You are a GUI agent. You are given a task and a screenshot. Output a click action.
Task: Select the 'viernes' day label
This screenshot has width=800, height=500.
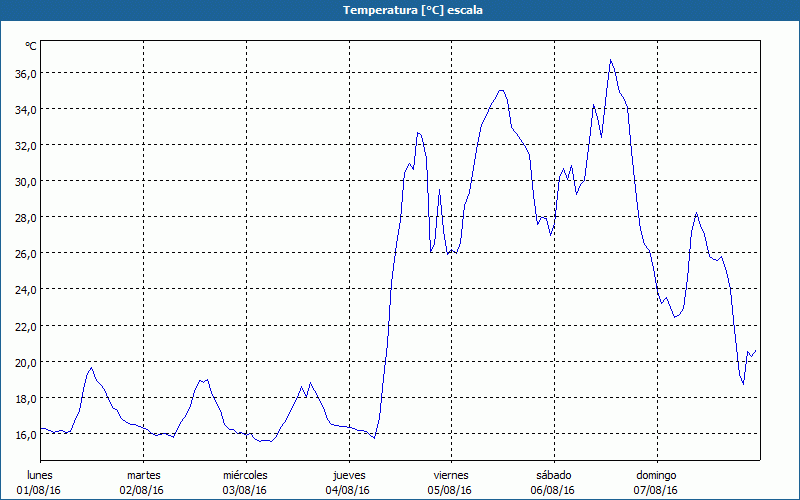point(451,475)
